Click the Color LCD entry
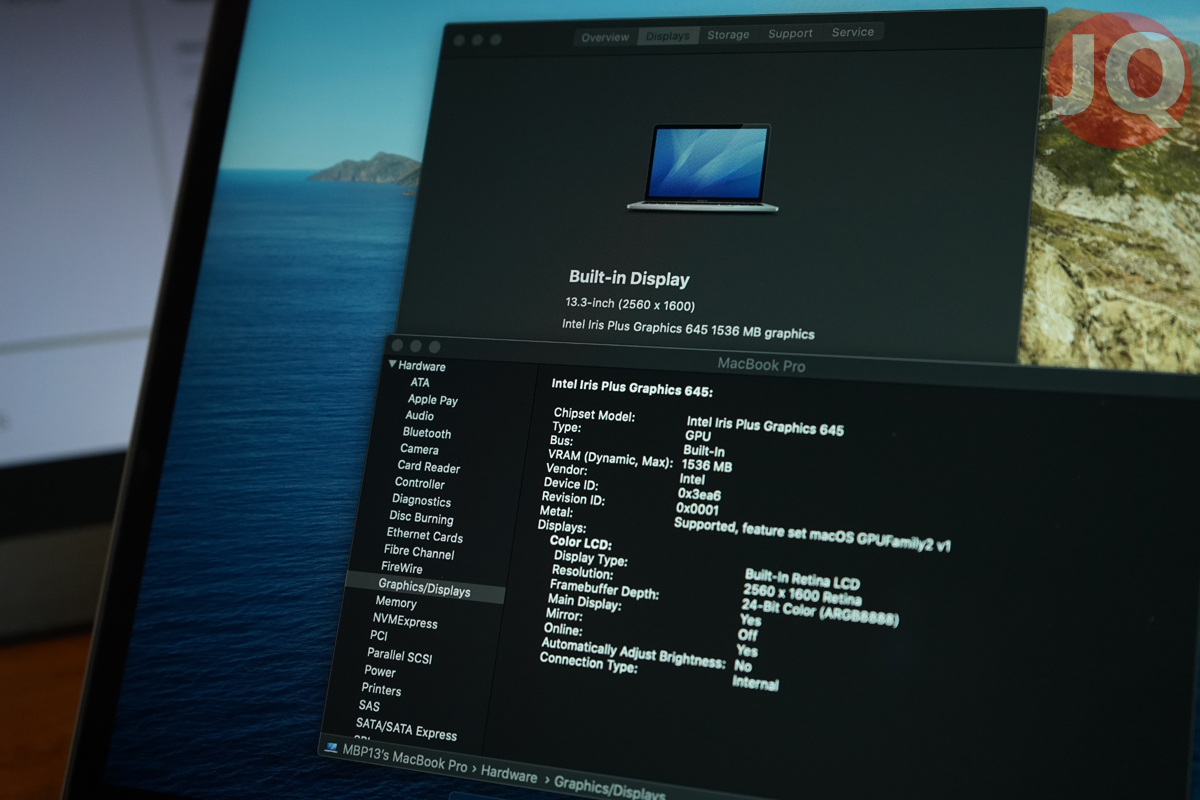 coord(581,543)
